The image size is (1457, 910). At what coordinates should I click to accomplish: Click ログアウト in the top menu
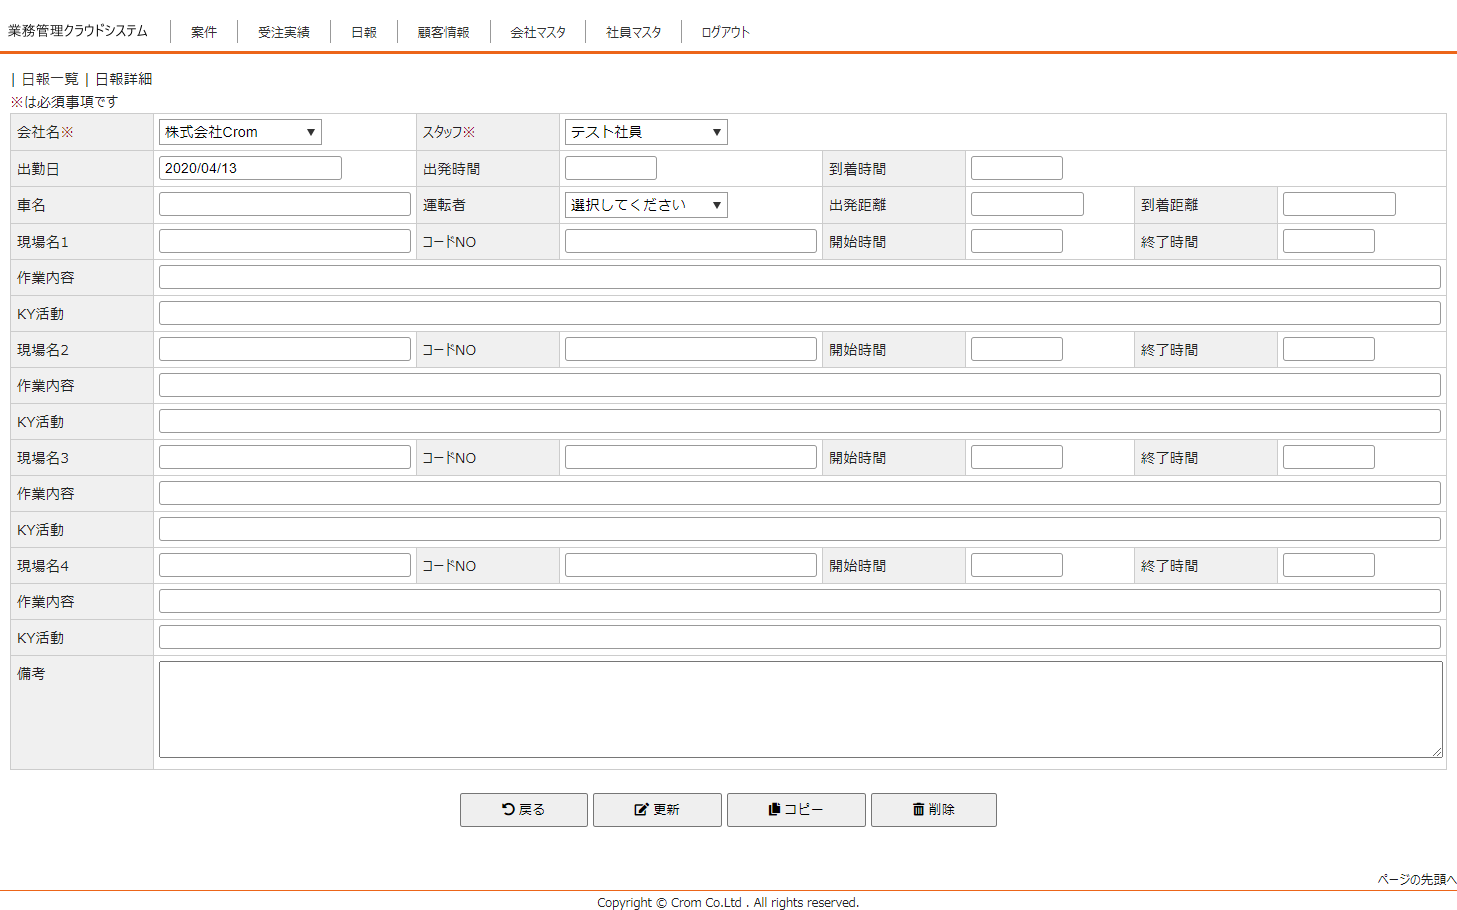click(x=725, y=32)
